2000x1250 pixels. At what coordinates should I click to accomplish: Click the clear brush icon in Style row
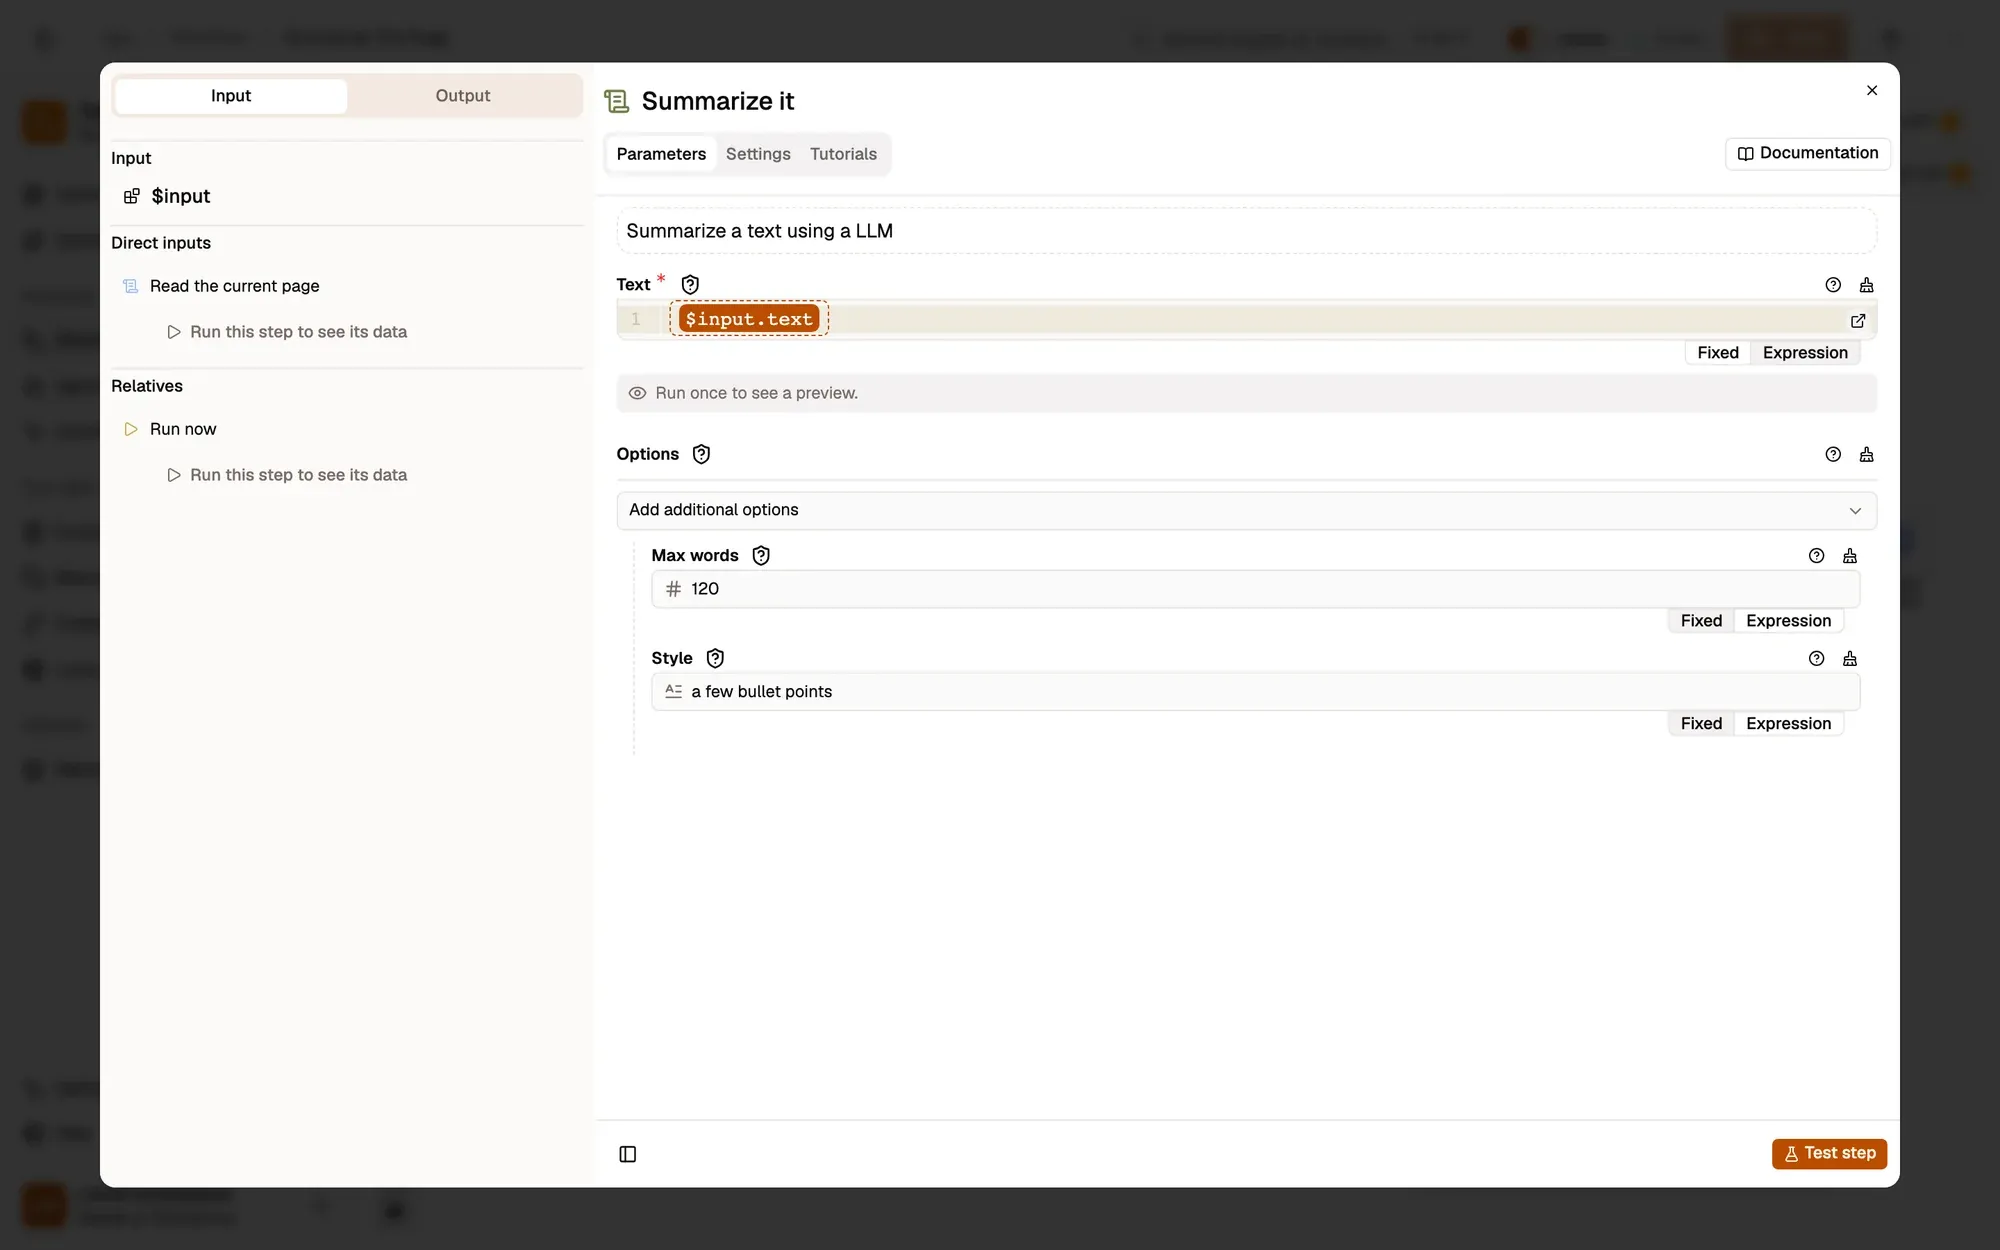[x=1850, y=658]
